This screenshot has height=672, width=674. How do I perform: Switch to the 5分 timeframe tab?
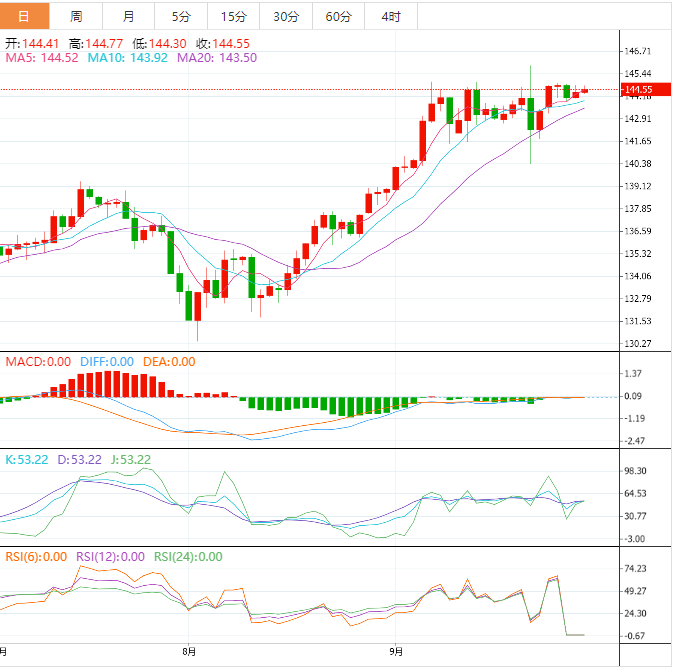coord(181,16)
